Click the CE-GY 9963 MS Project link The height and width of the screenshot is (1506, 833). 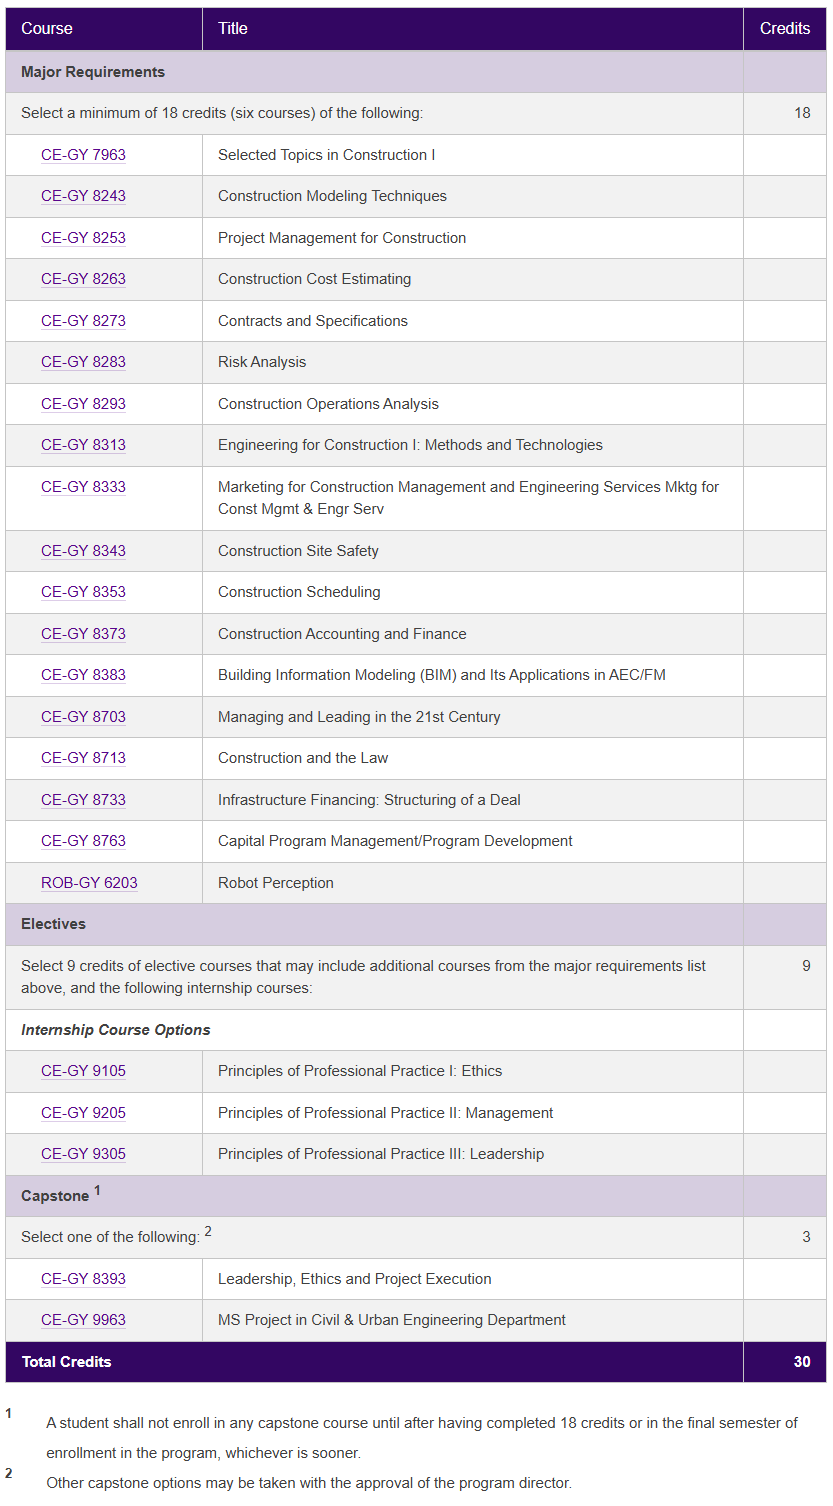tap(83, 1320)
